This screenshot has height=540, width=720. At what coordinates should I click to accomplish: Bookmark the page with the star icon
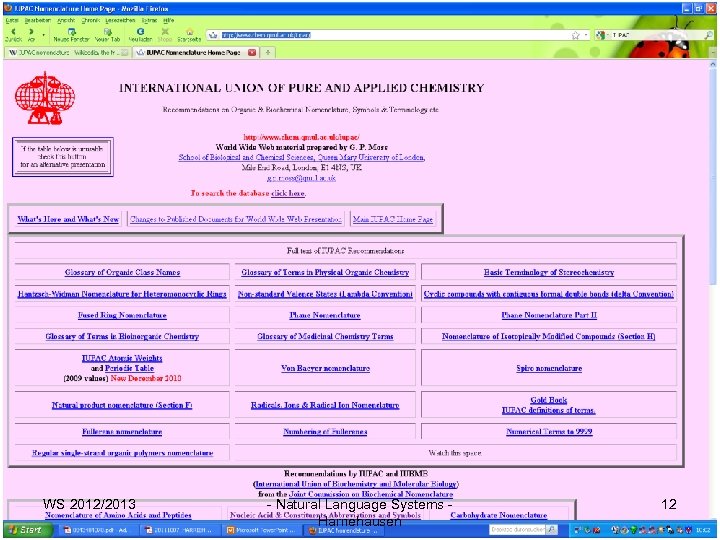[575, 35]
